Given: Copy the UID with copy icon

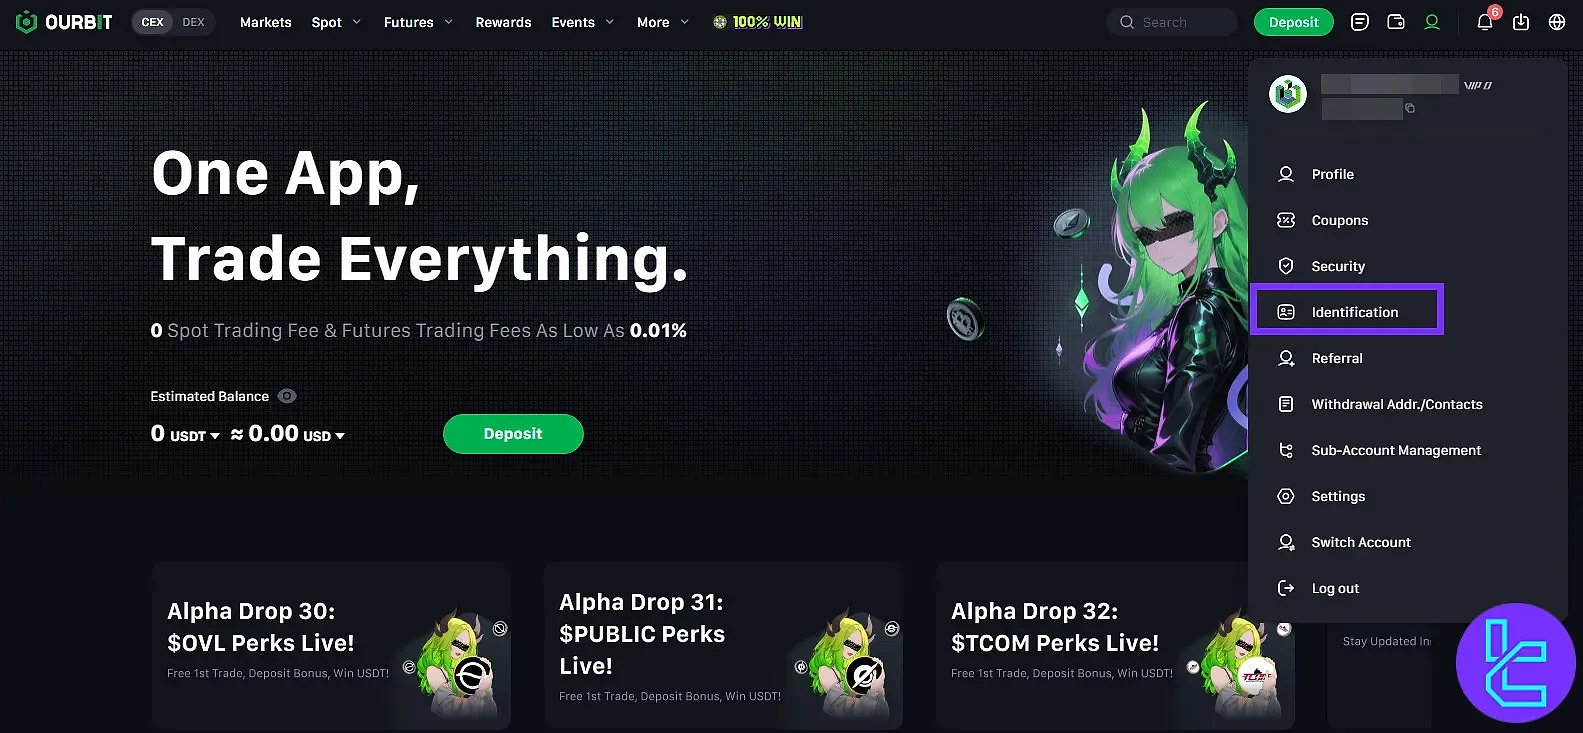Looking at the screenshot, I should click(1410, 108).
